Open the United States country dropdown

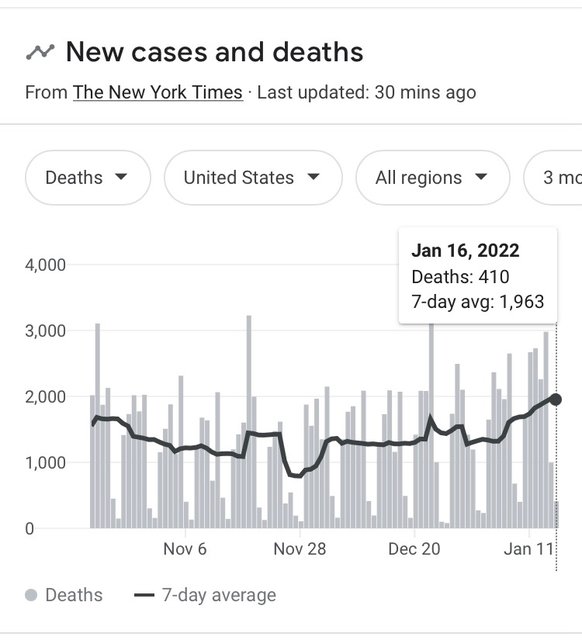(x=253, y=178)
